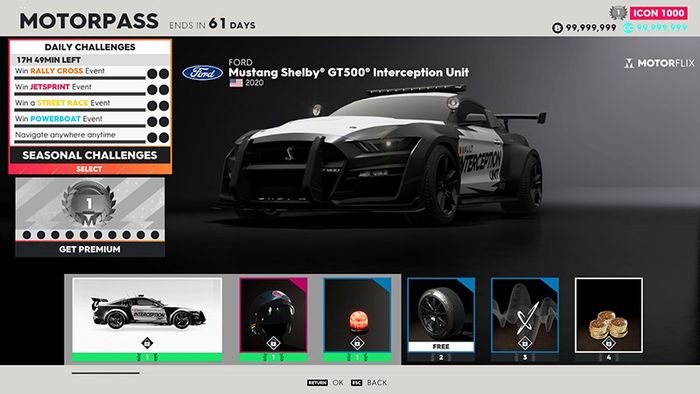Click the Daily Challenges header
This screenshot has width=700, height=394.
click(x=90, y=47)
